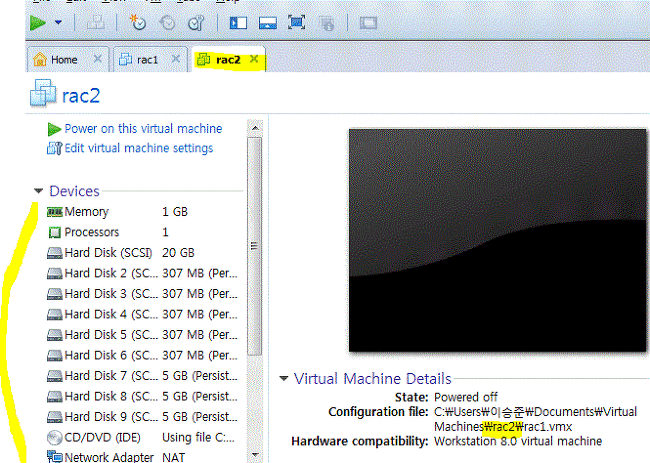Viewport: 650px width, 463px height.
Task: Click the scroll down arrow in device list
Action: click(255, 455)
